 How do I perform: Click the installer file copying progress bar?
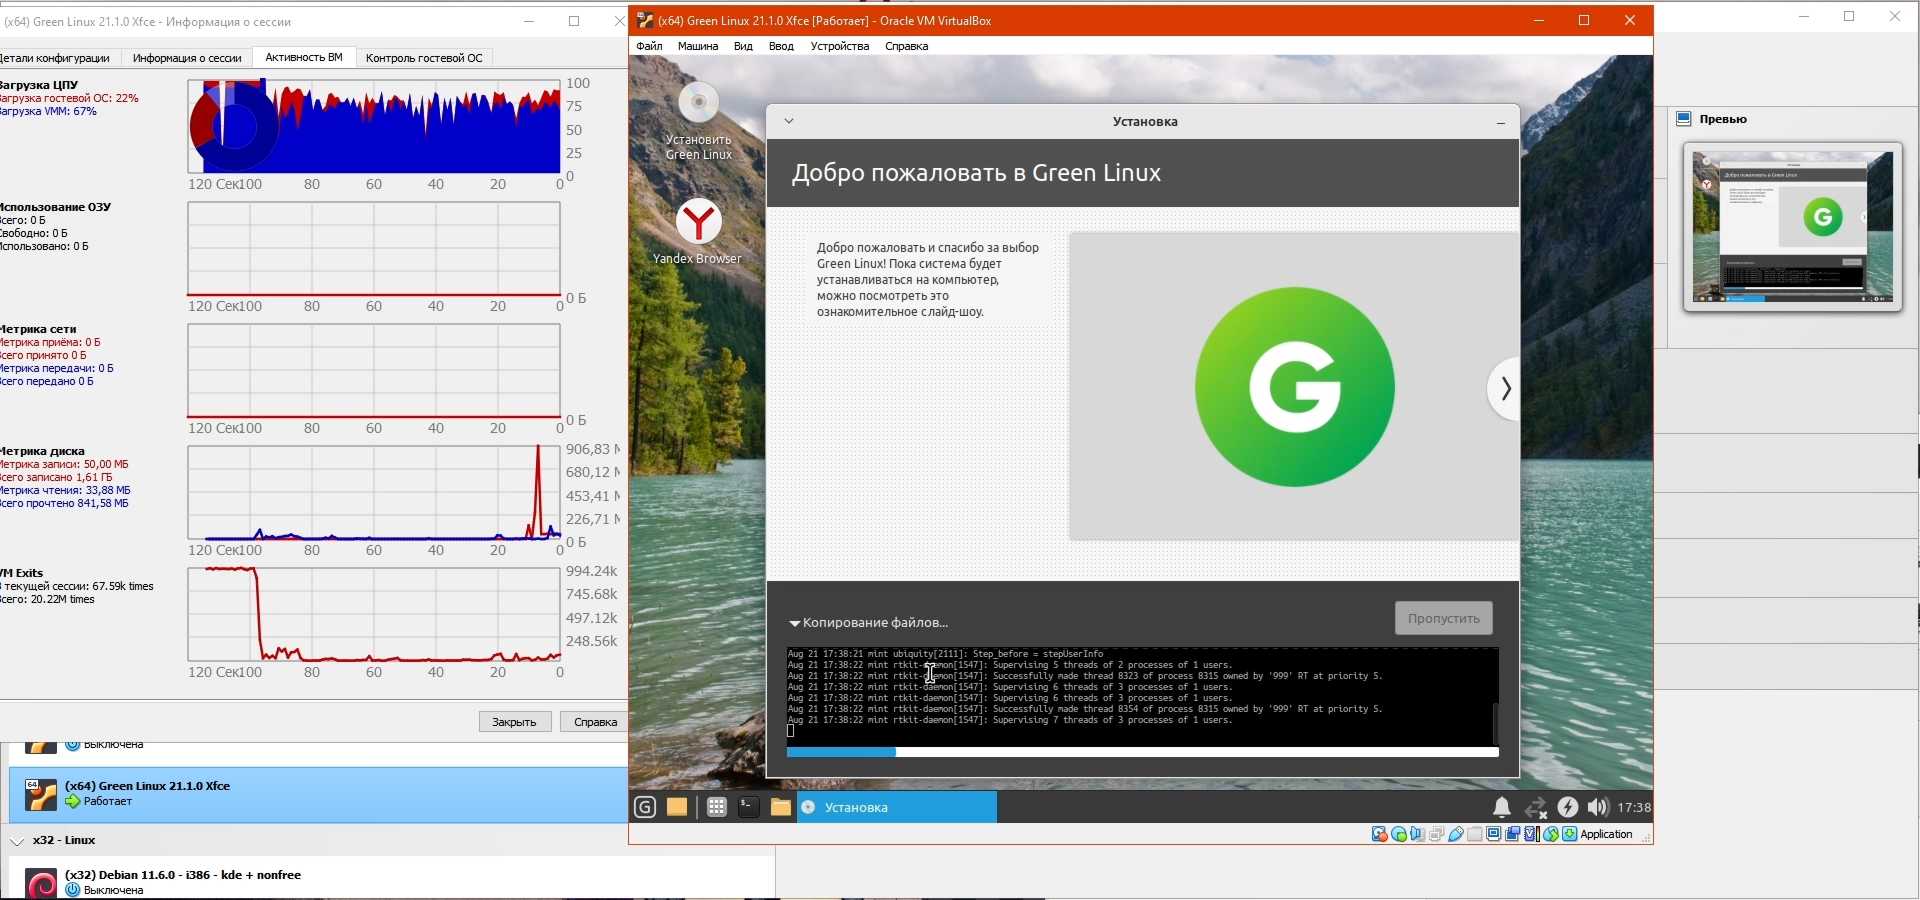pos(1143,752)
